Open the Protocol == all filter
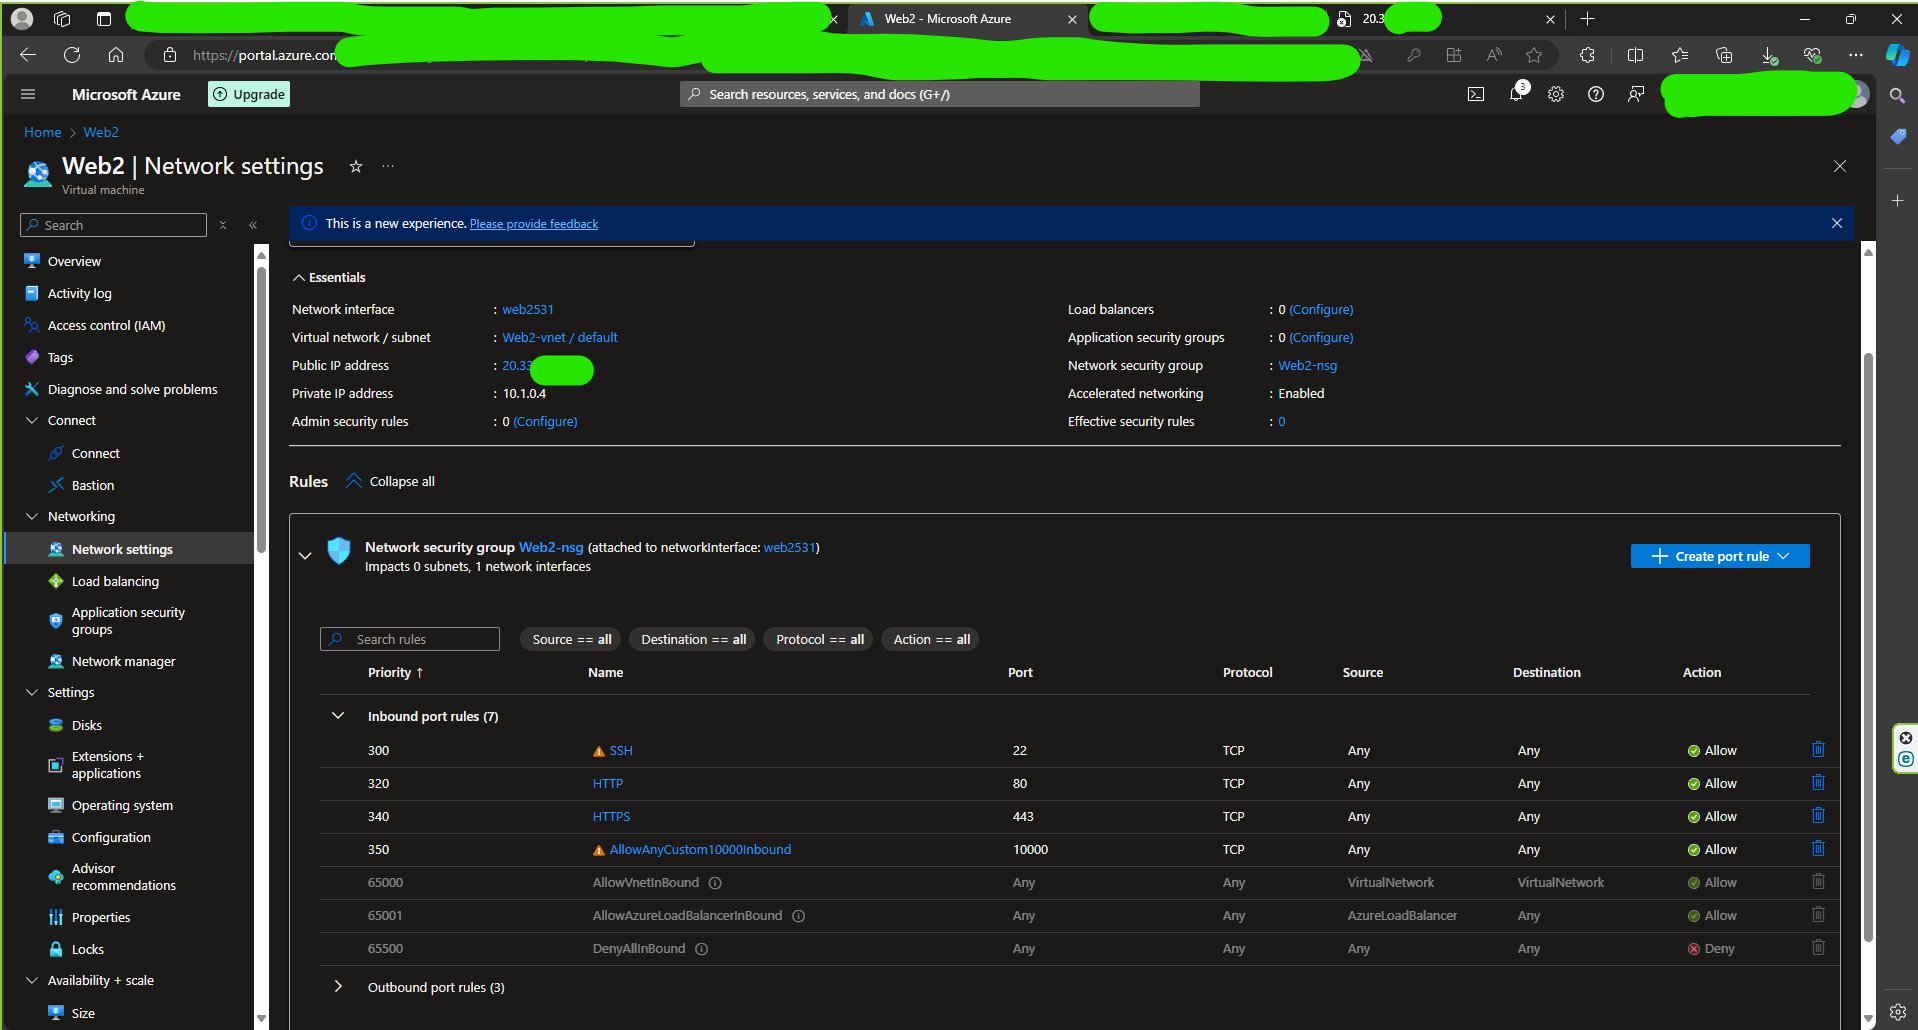Image resolution: width=1918 pixels, height=1030 pixels. [x=820, y=639]
